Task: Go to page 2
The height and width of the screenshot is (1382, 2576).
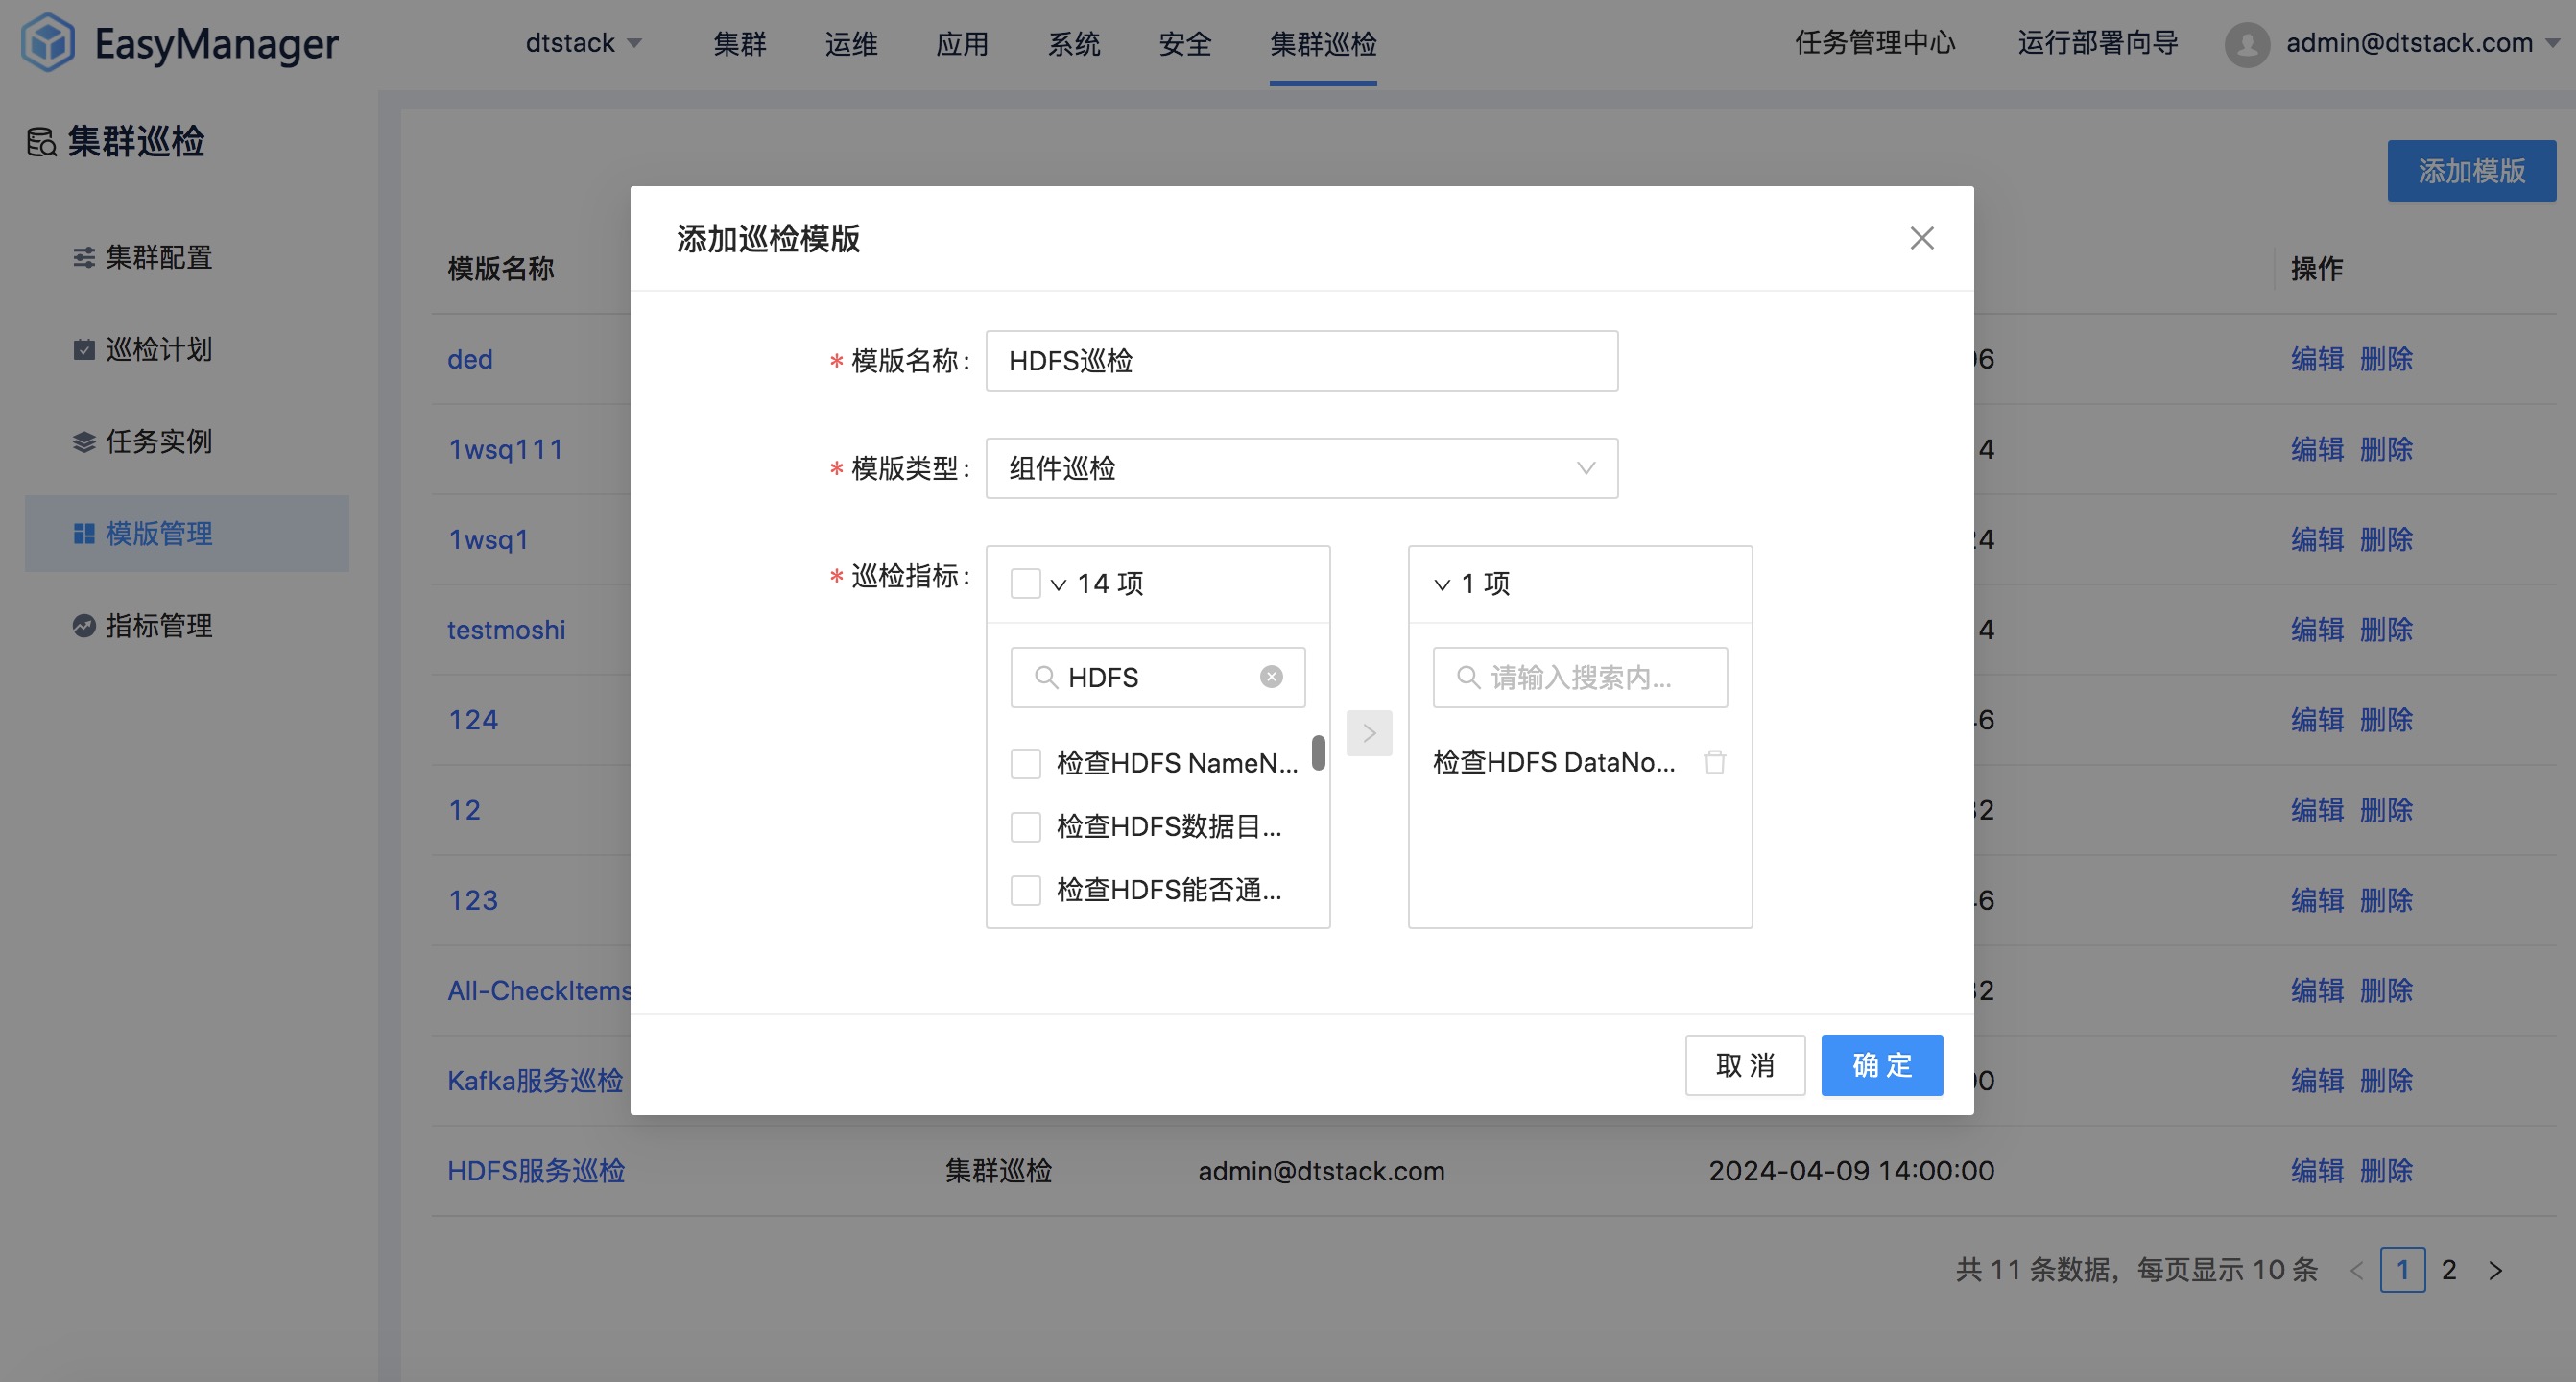Action: click(x=2448, y=1270)
